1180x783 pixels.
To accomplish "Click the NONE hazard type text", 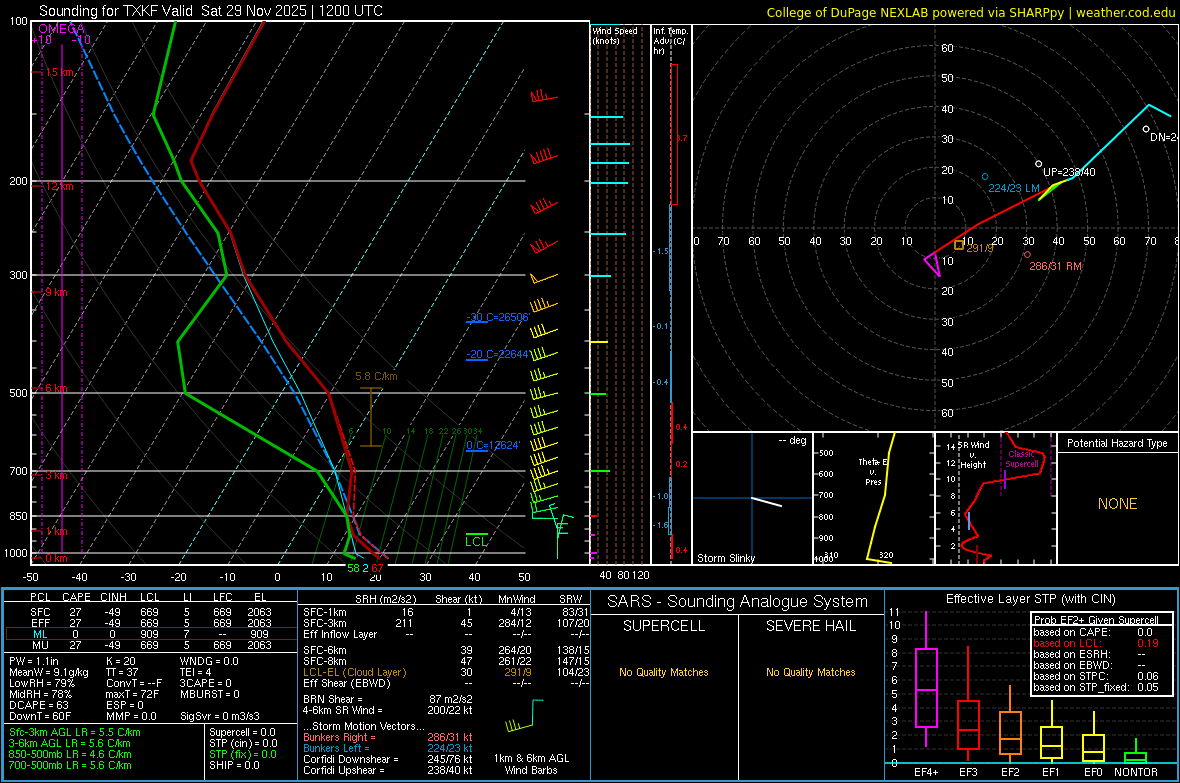I will click(x=1117, y=504).
